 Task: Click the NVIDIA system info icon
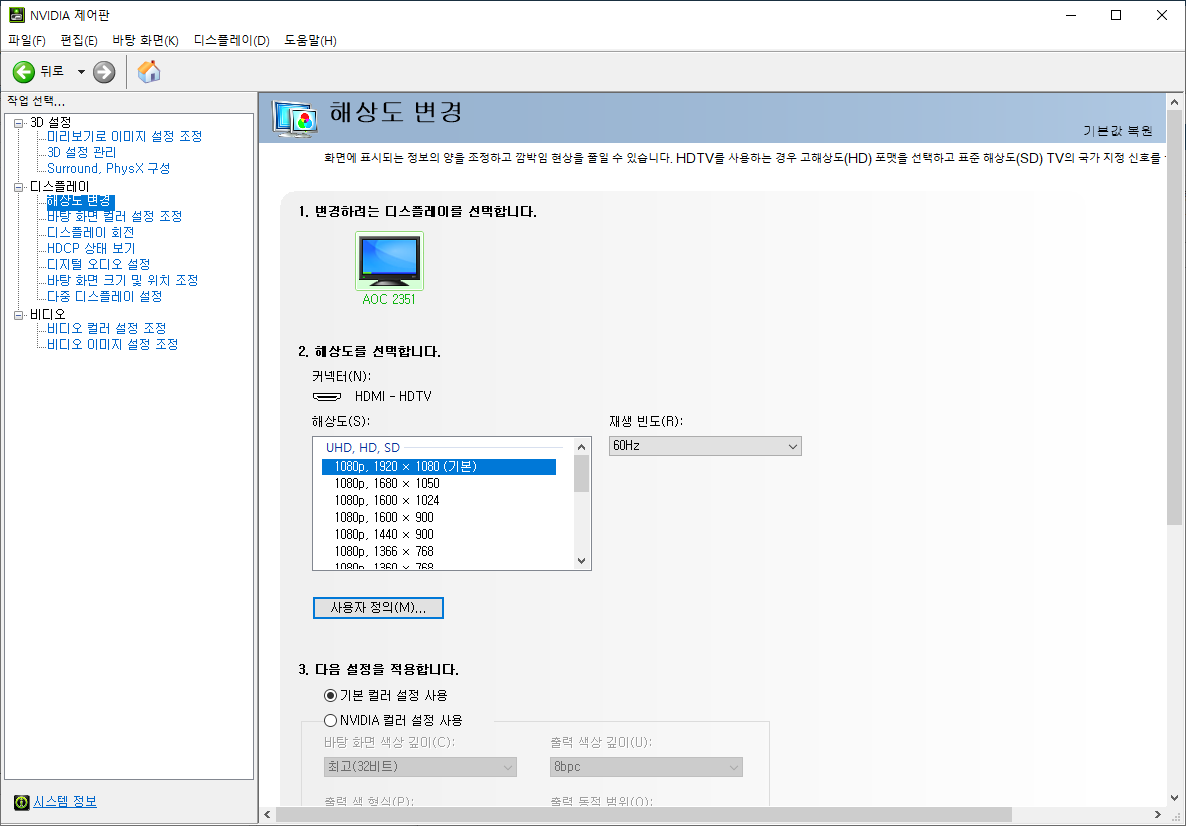coord(22,802)
